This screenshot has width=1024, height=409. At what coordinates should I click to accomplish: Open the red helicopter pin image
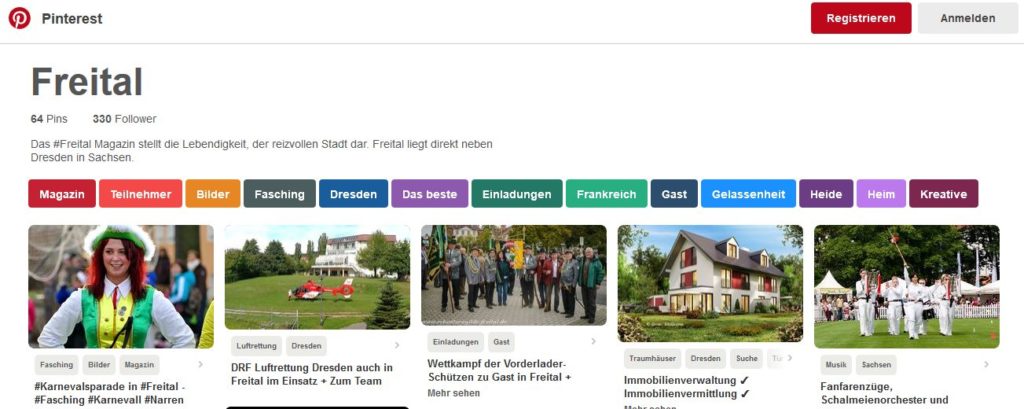[x=317, y=277]
